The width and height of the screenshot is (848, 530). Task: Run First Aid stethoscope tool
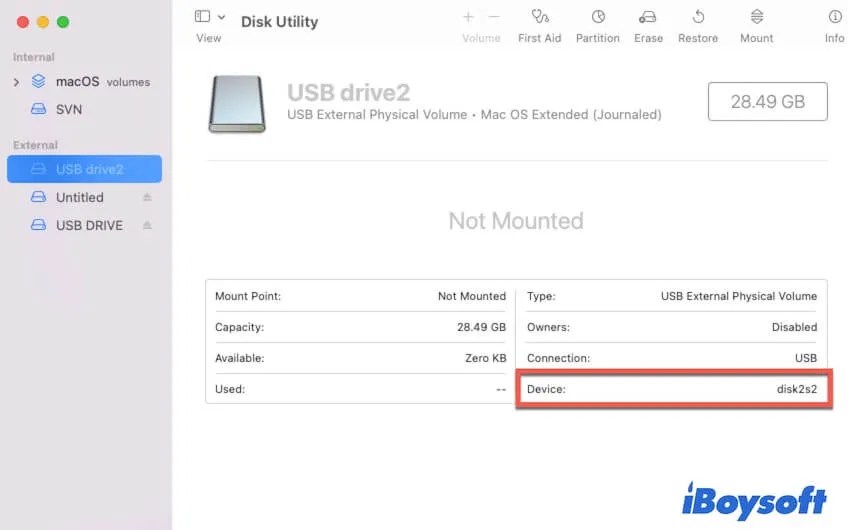coord(540,17)
